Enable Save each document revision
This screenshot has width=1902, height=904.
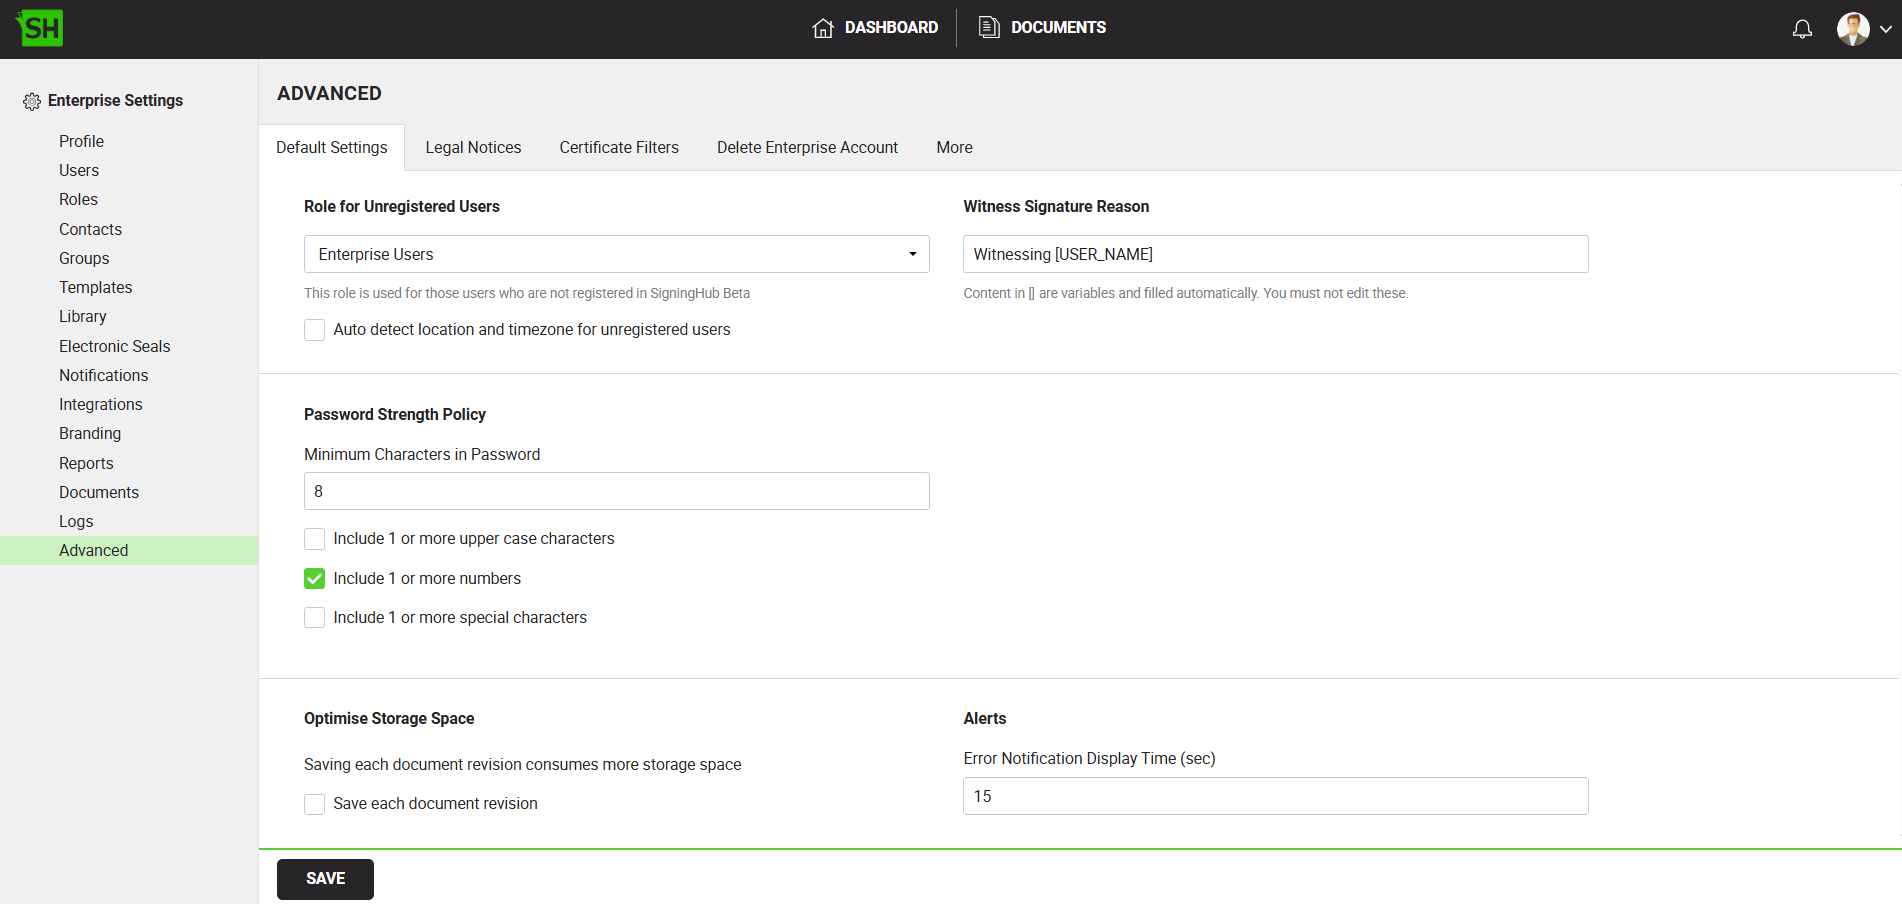click(315, 804)
